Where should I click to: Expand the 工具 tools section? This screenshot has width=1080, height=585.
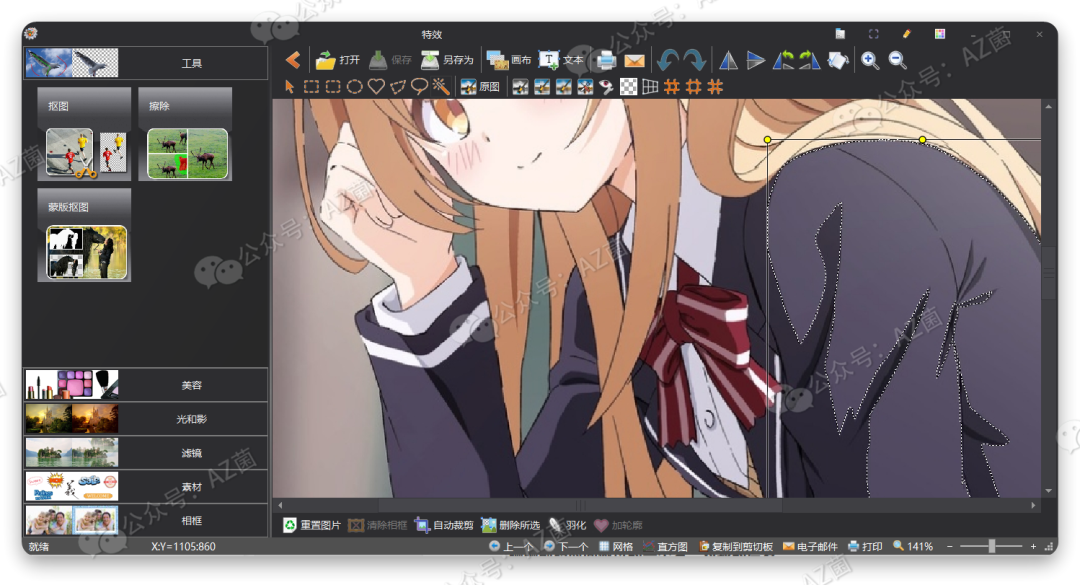point(145,63)
